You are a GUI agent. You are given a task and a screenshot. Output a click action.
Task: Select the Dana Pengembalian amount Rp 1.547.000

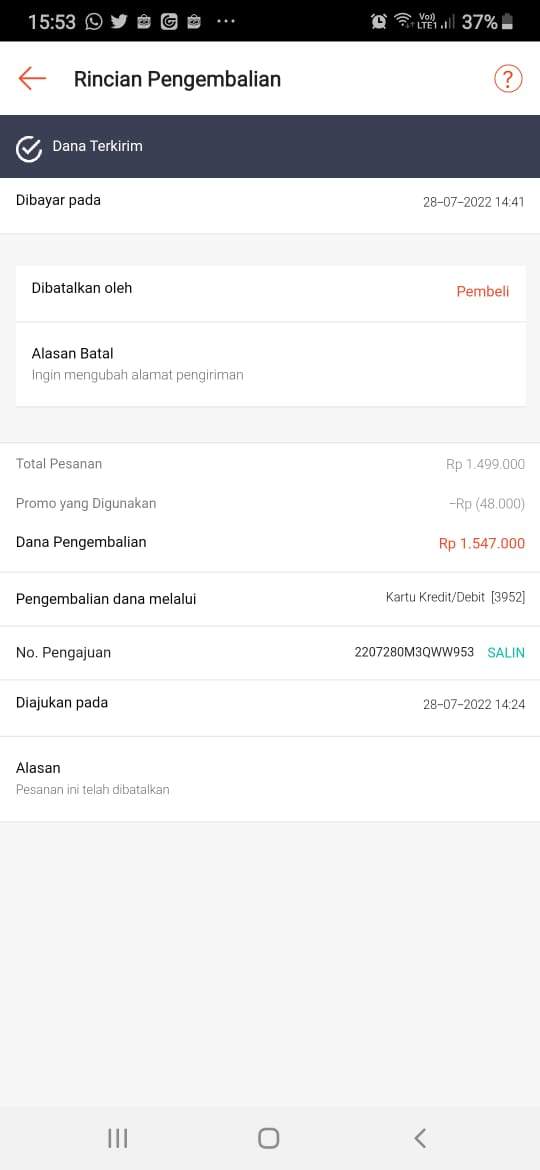coord(482,544)
